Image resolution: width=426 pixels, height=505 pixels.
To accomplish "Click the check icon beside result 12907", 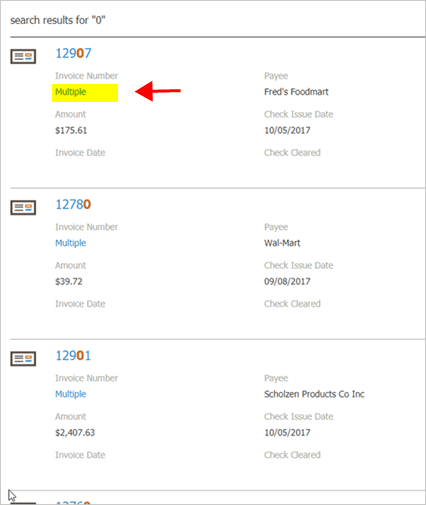I will [23, 56].
